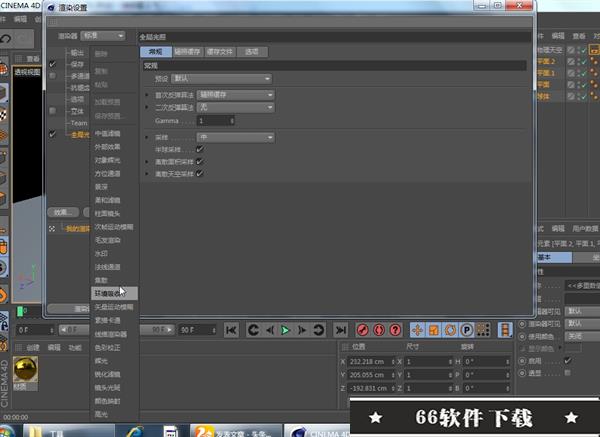The width and height of the screenshot is (600, 437).
Task: Toggle Position keyframe recording icon
Action: (417, 330)
